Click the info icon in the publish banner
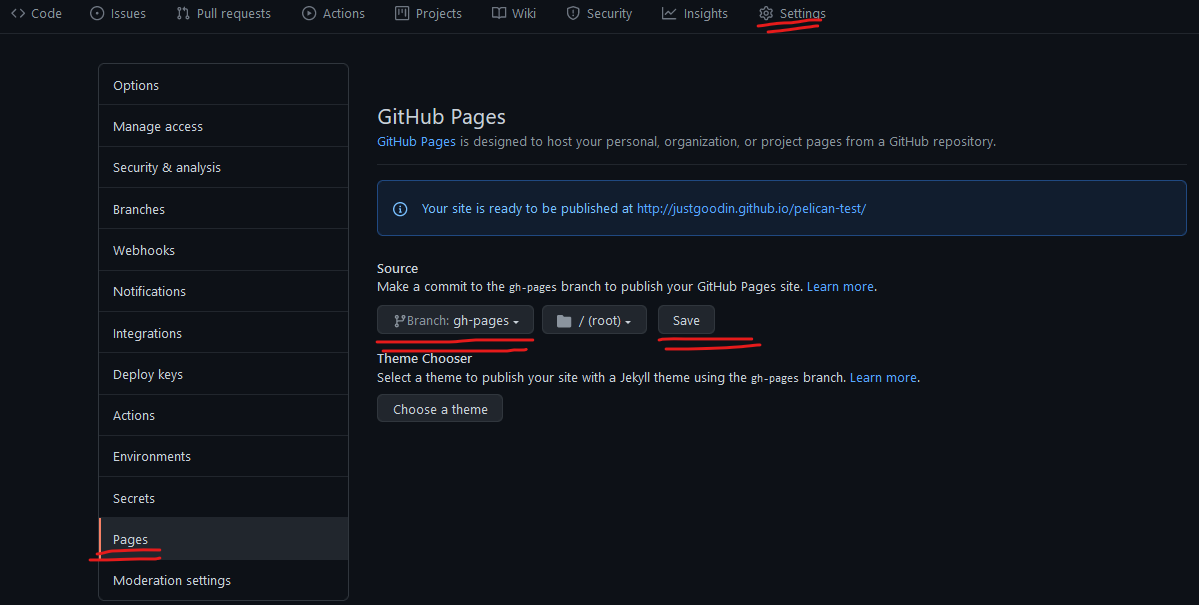 [399, 208]
